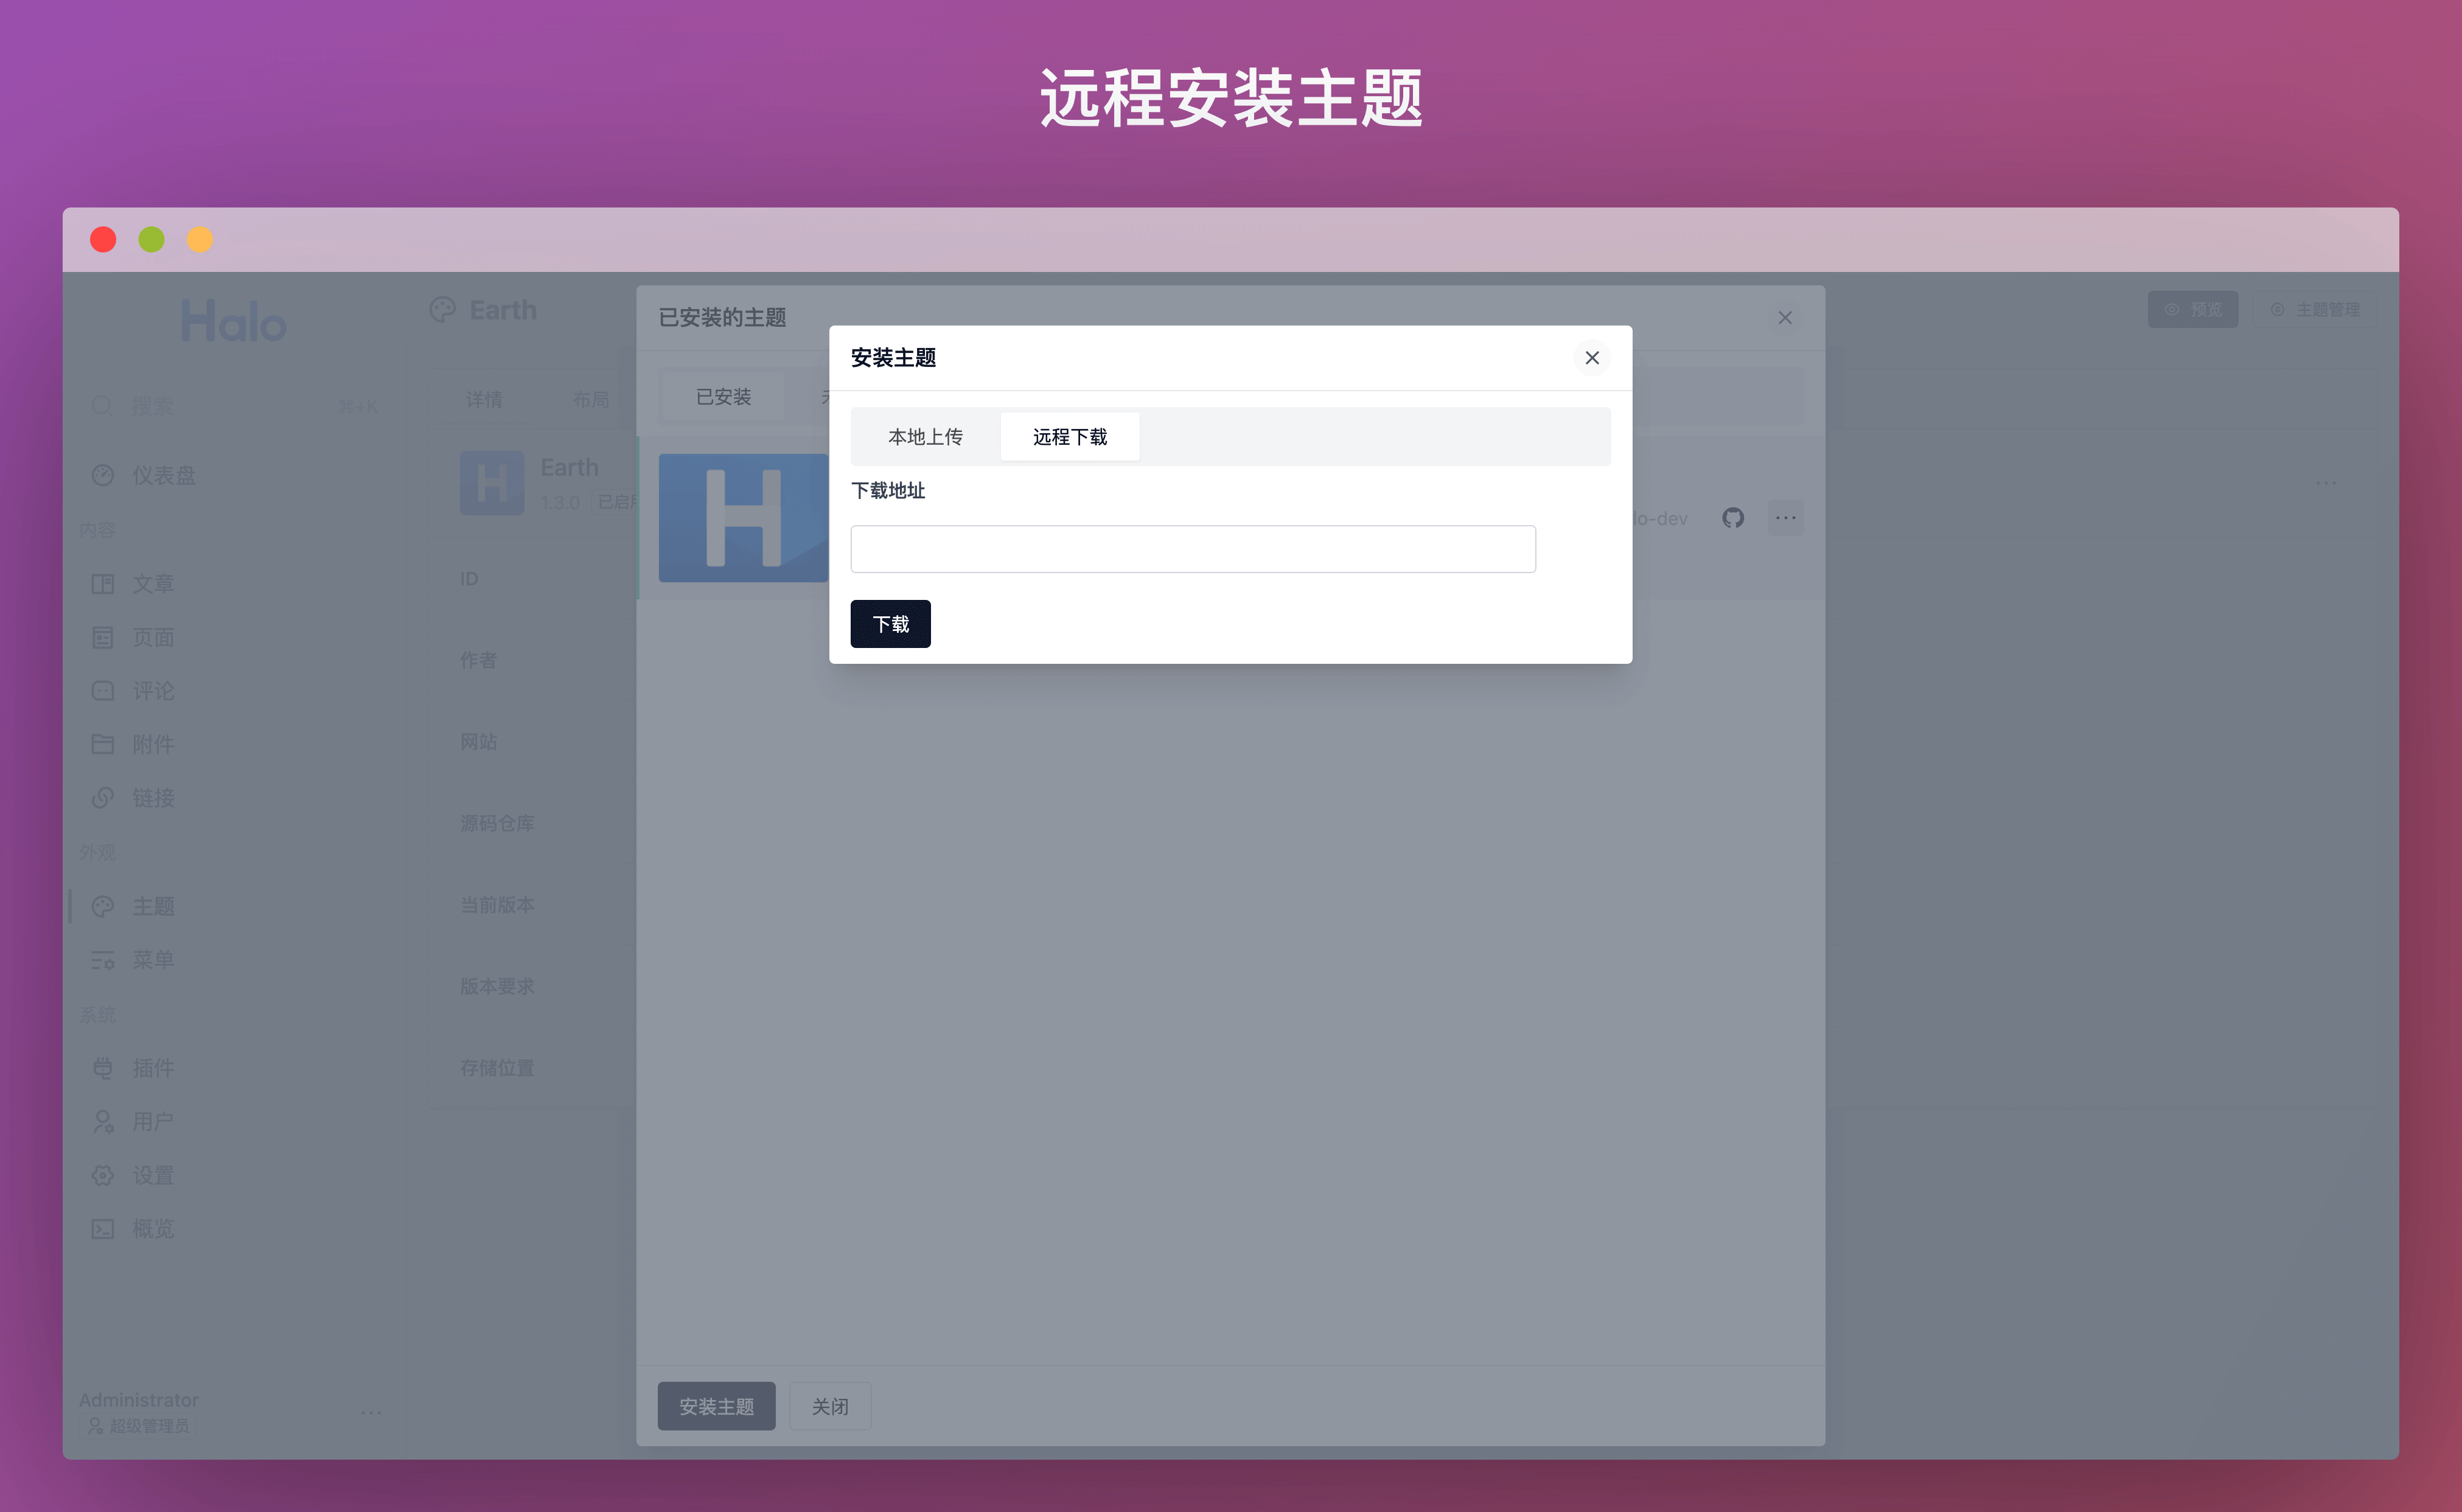
Task: Click the GitHub icon next to halo-dev
Action: (1733, 518)
